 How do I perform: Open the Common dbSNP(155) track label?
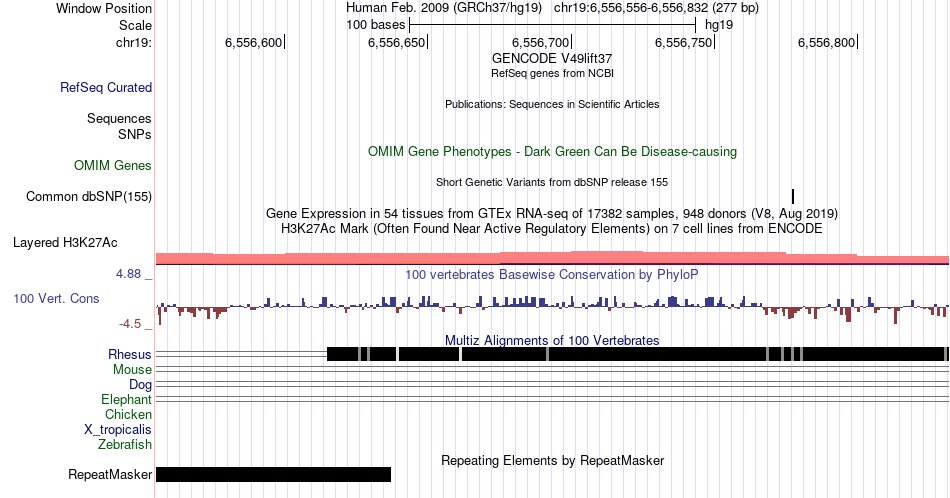tap(88, 196)
